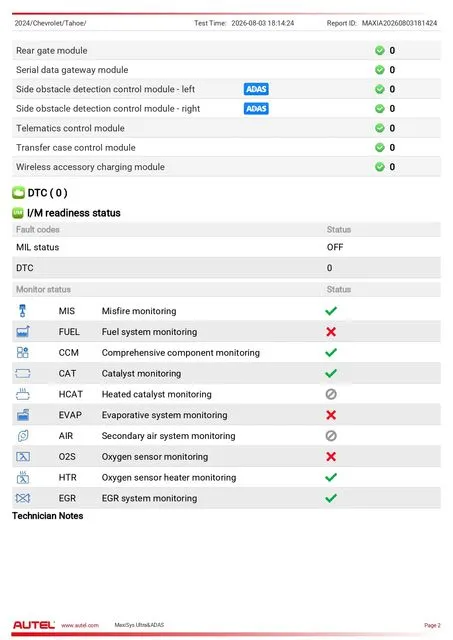
Task: Click the Secondary air system icon
Action: [23, 436]
